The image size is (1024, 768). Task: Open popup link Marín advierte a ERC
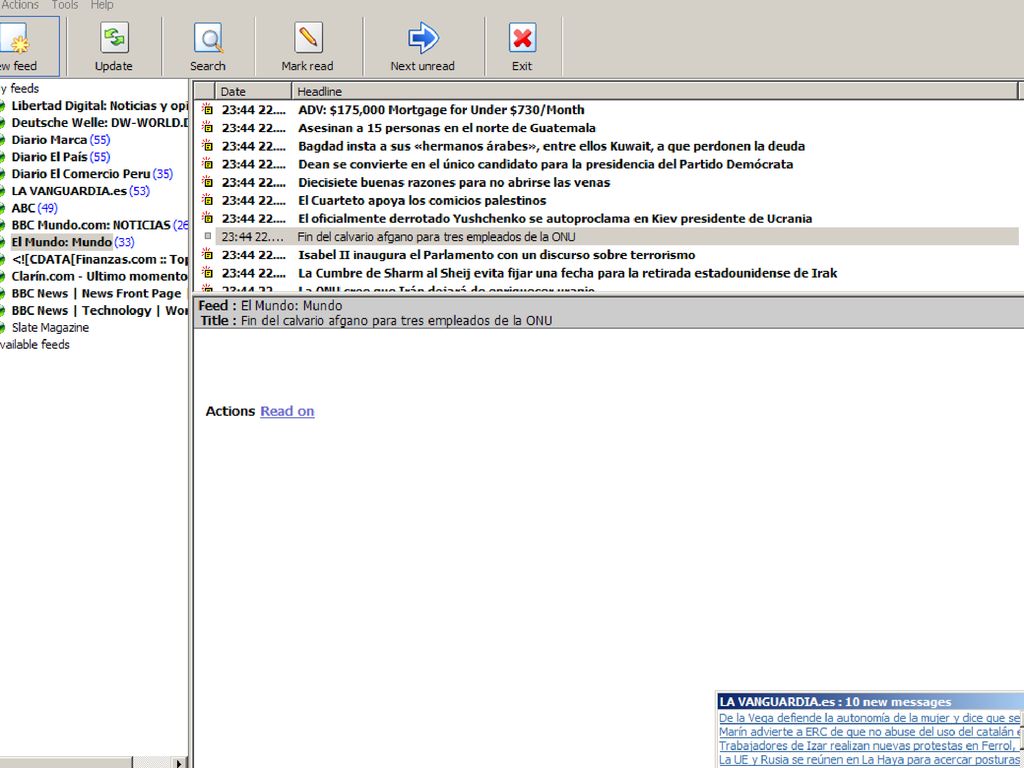coord(869,732)
